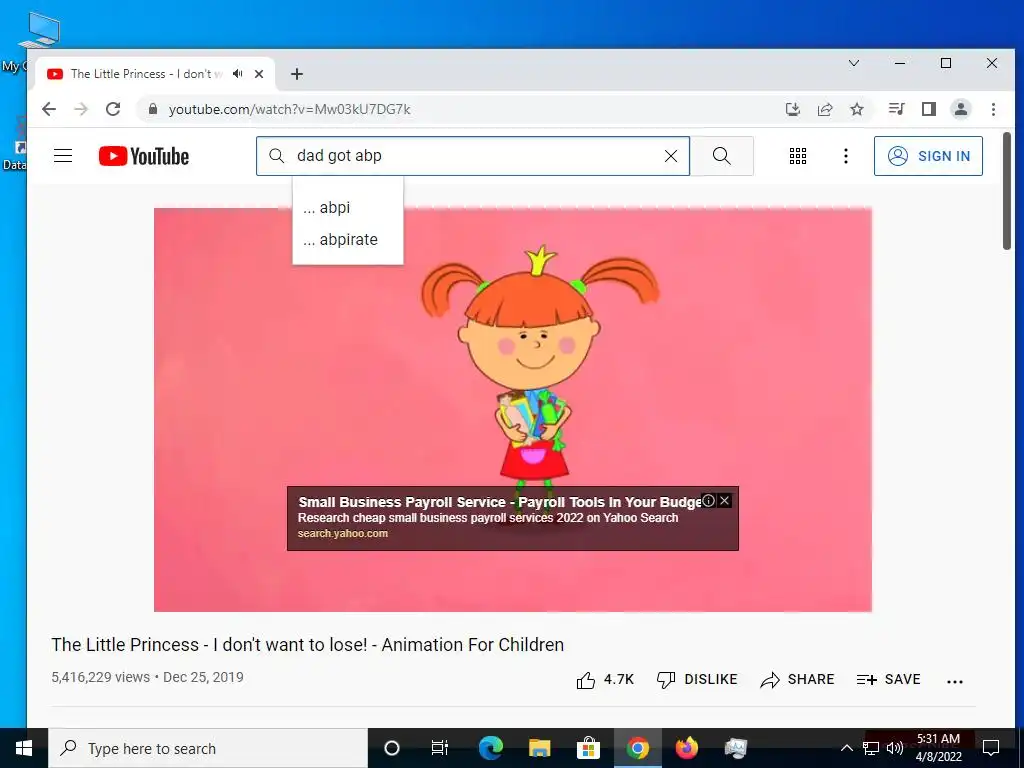Screen dimensions: 1024x768
Task: Click the page vertical scrollbar
Action: coord(1008,190)
